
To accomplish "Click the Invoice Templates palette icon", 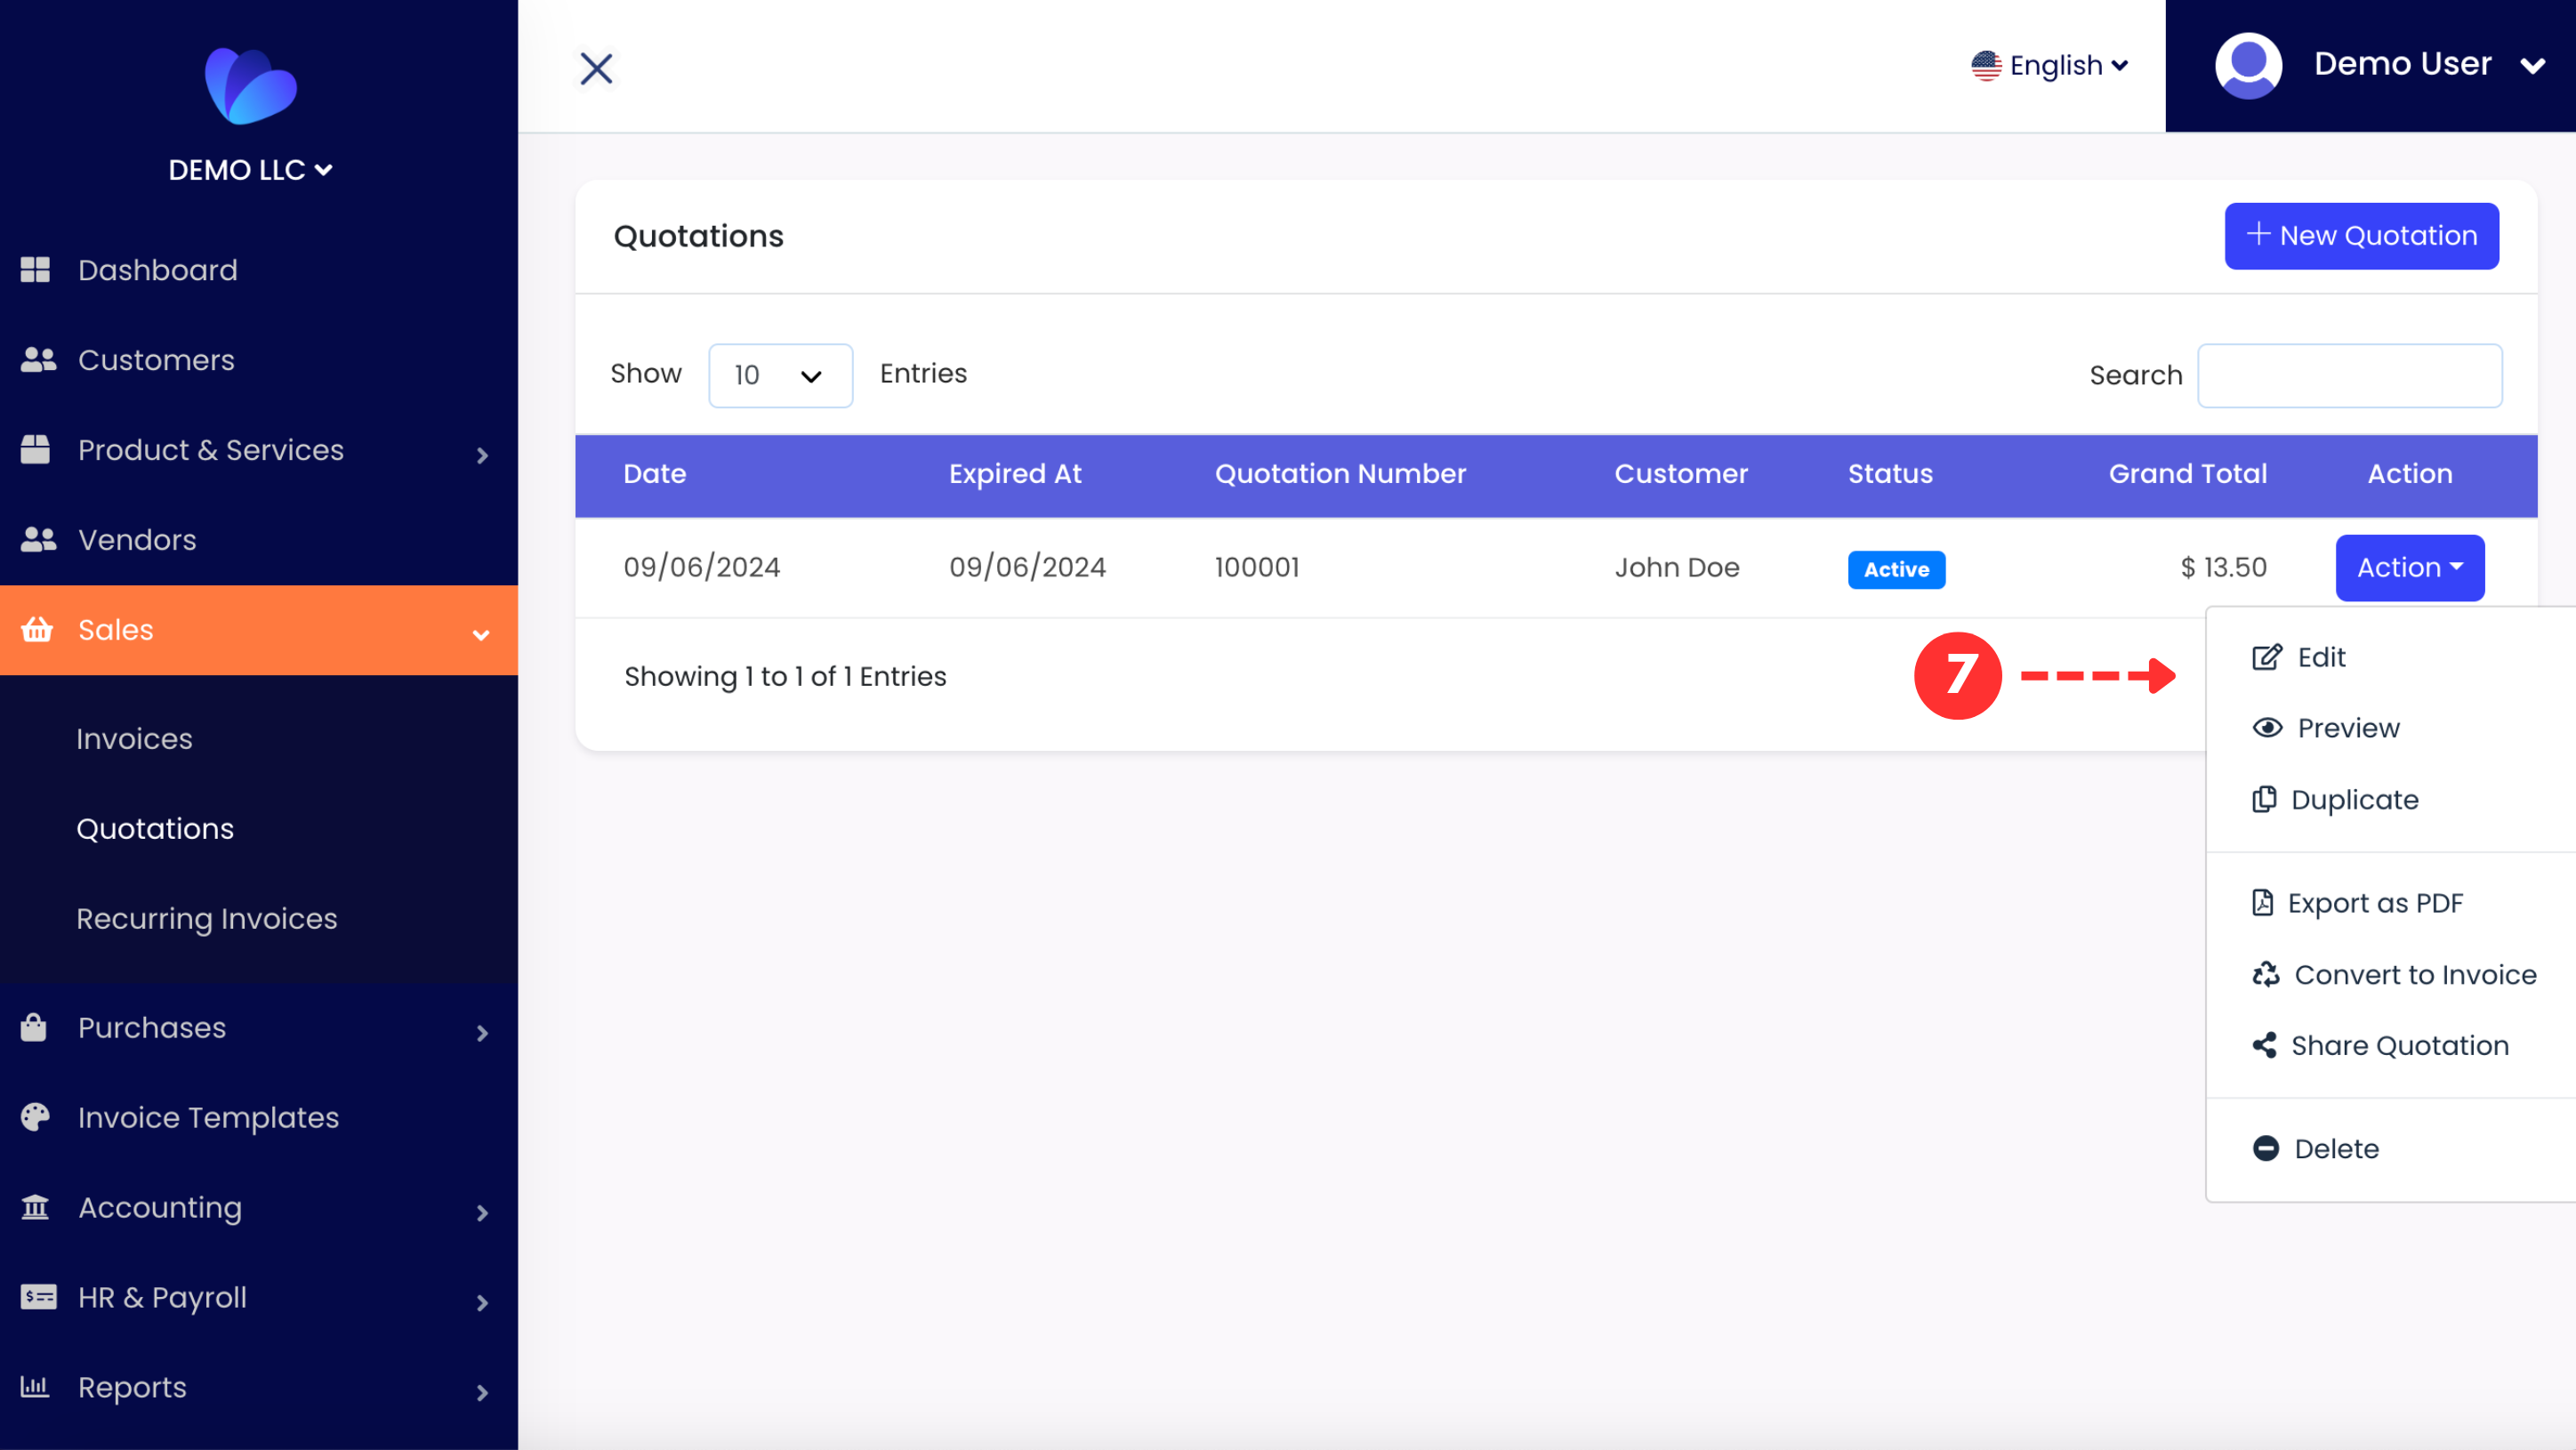I will click(x=35, y=1117).
